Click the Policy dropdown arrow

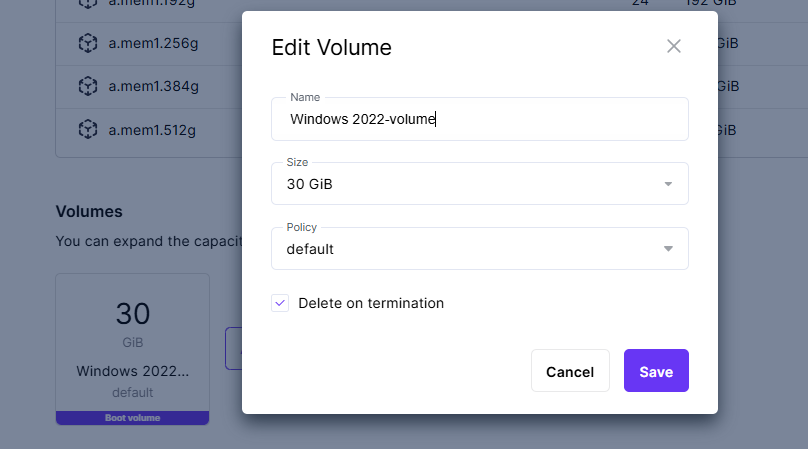668,249
